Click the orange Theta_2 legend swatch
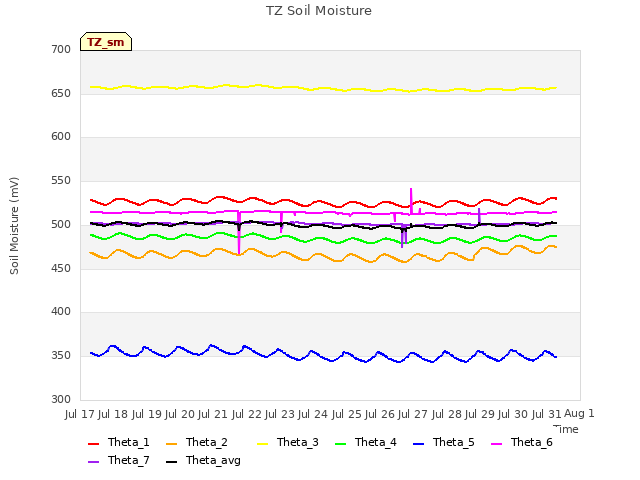This screenshot has height=480, width=640. (x=172, y=444)
